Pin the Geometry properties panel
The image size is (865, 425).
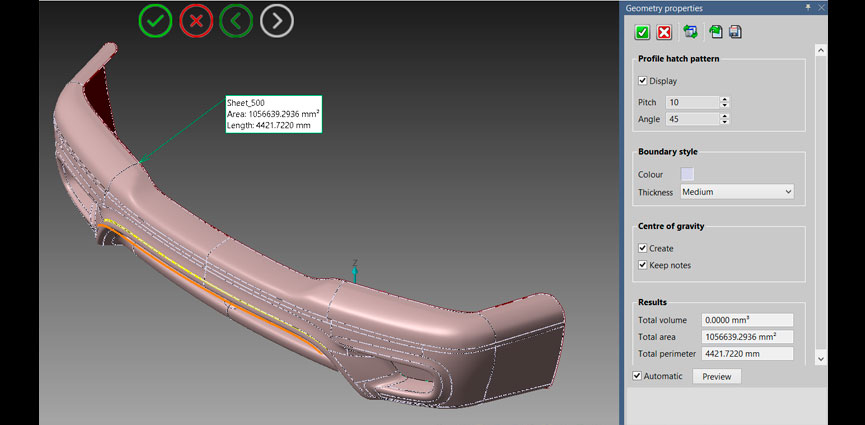point(808,8)
